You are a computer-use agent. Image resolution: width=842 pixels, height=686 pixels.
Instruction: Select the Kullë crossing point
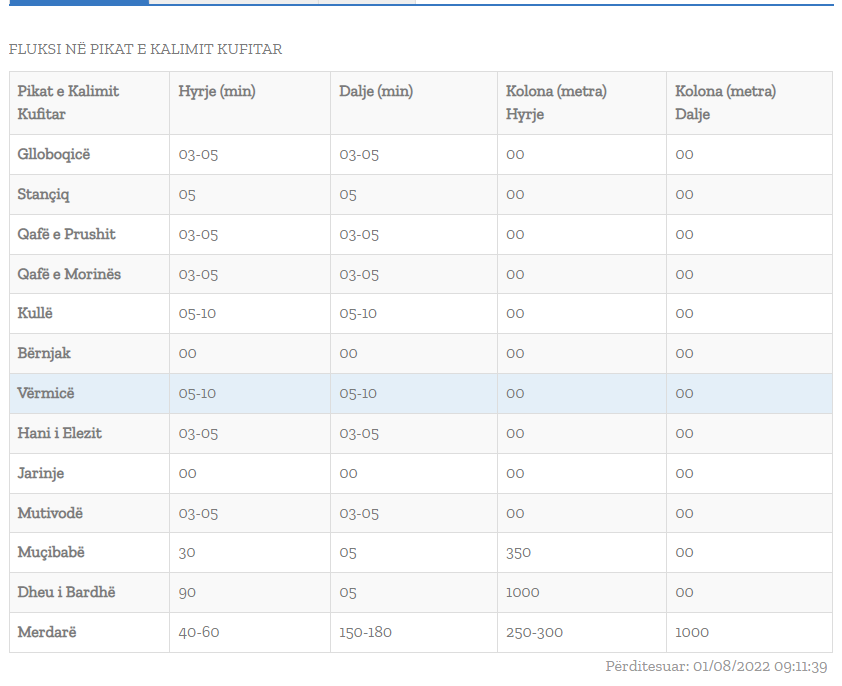pyautogui.click(x=35, y=313)
